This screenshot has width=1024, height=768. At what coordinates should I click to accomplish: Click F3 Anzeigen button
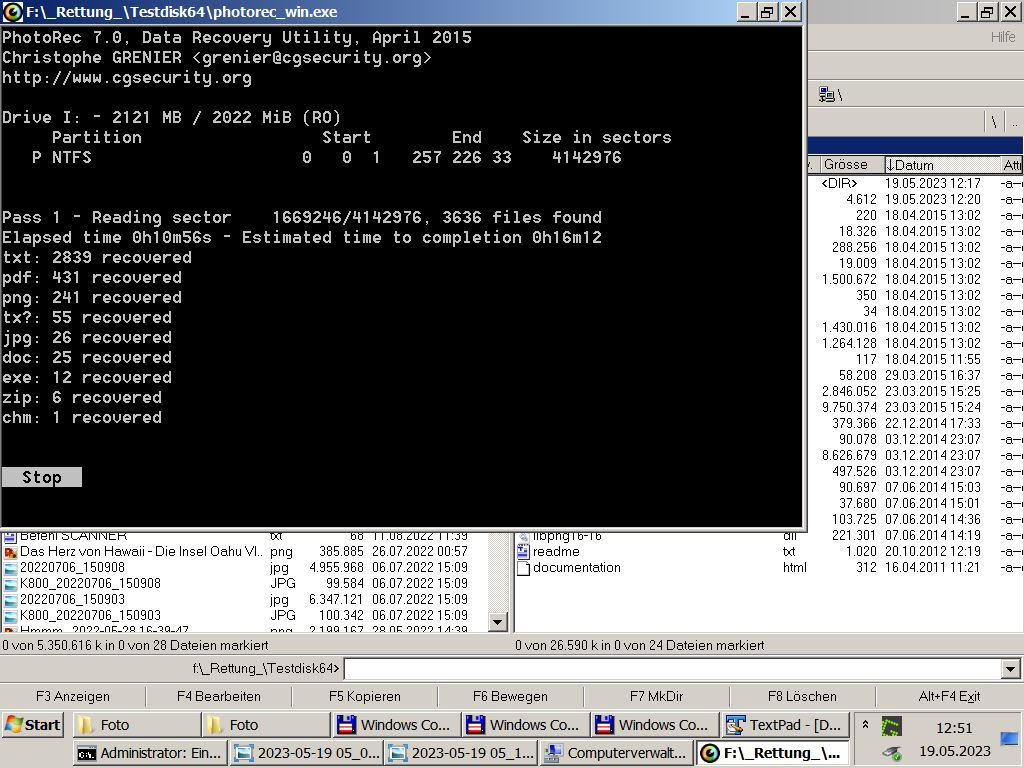pos(72,696)
